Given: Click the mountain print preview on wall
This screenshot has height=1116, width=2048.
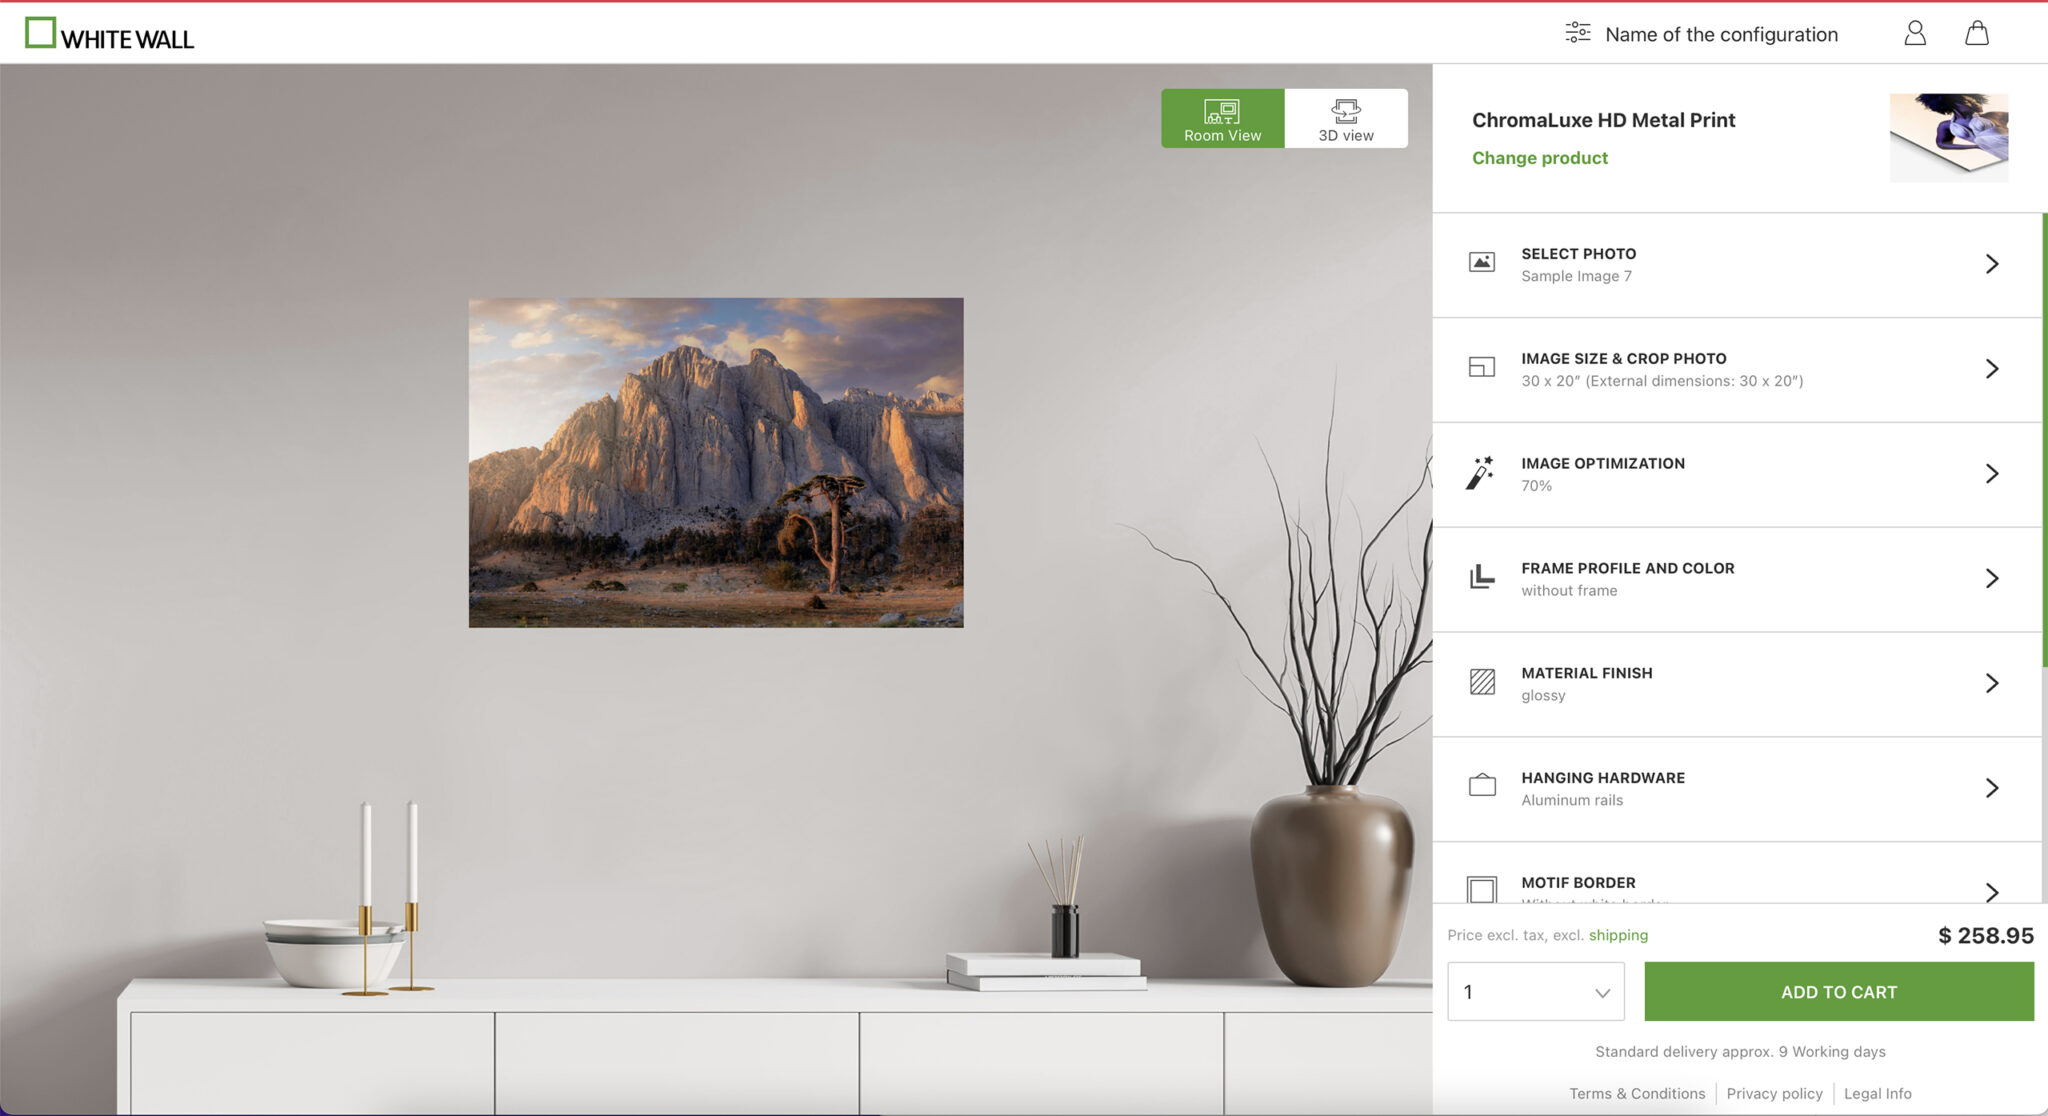Looking at the screenshot, I should point(716,462).
